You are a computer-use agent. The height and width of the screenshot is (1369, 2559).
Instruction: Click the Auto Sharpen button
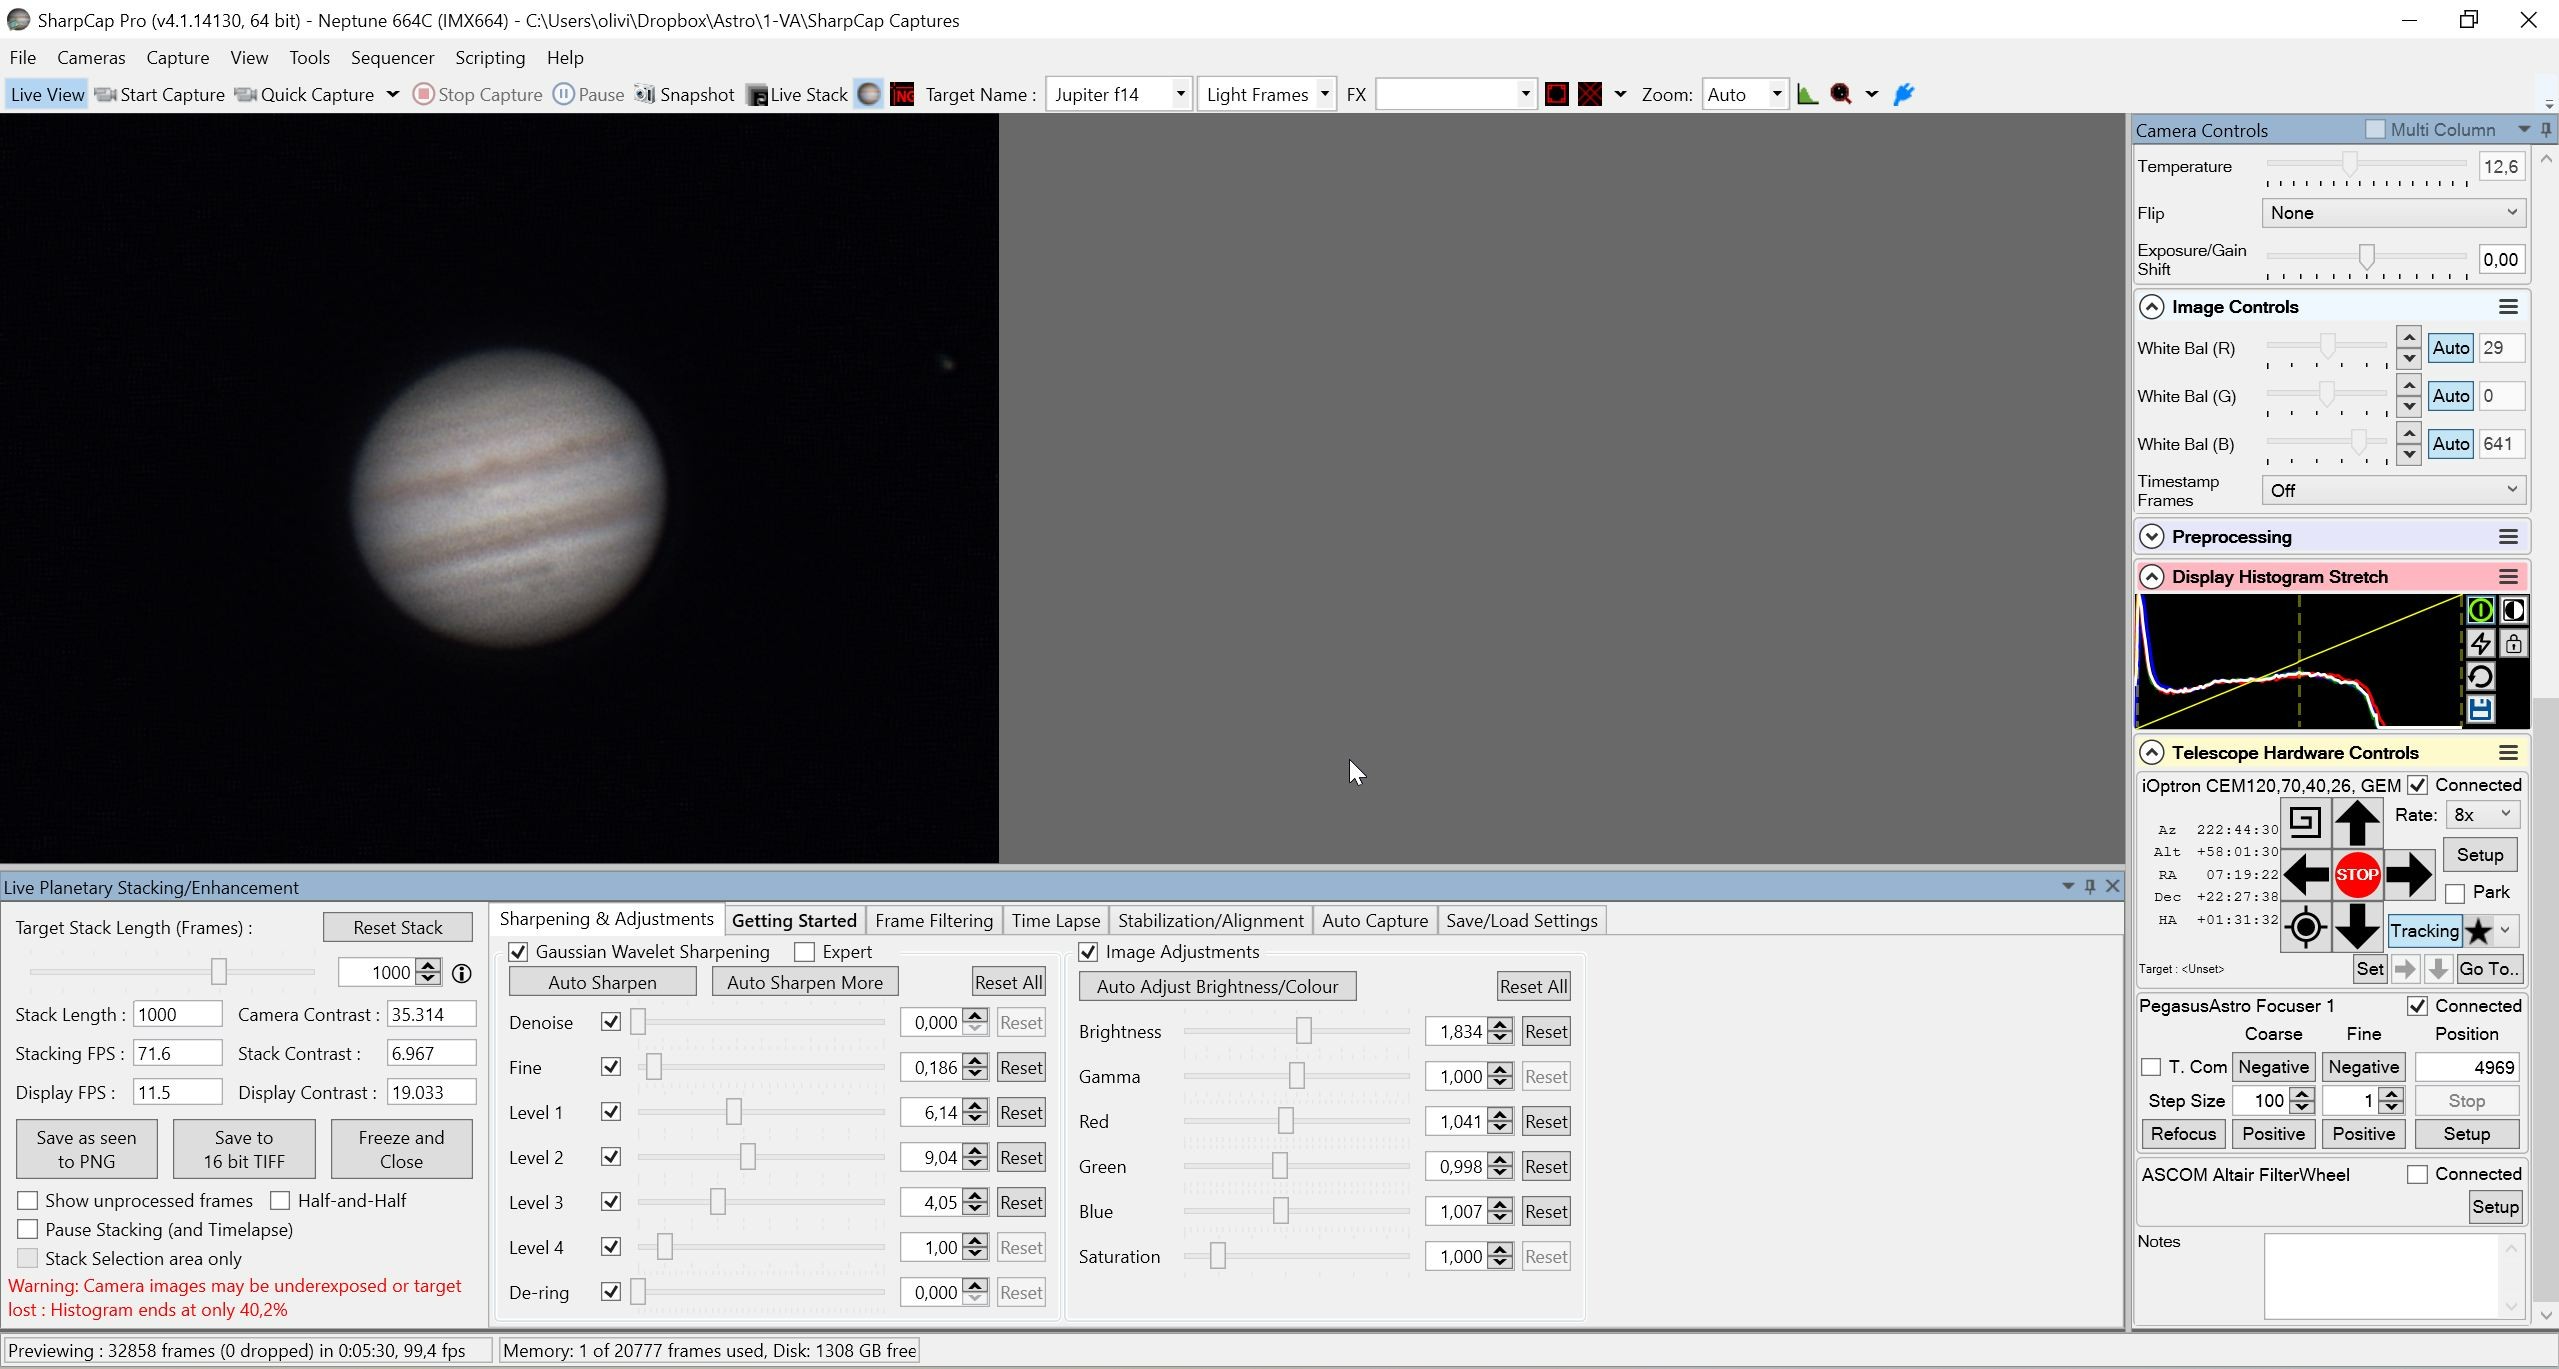click(x=602, y=983)
